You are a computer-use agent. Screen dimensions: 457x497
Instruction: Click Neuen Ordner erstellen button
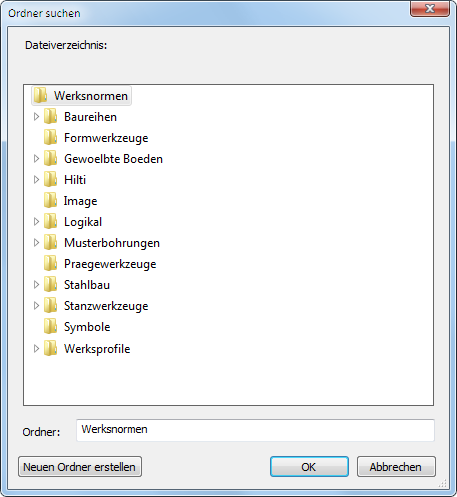80,467
